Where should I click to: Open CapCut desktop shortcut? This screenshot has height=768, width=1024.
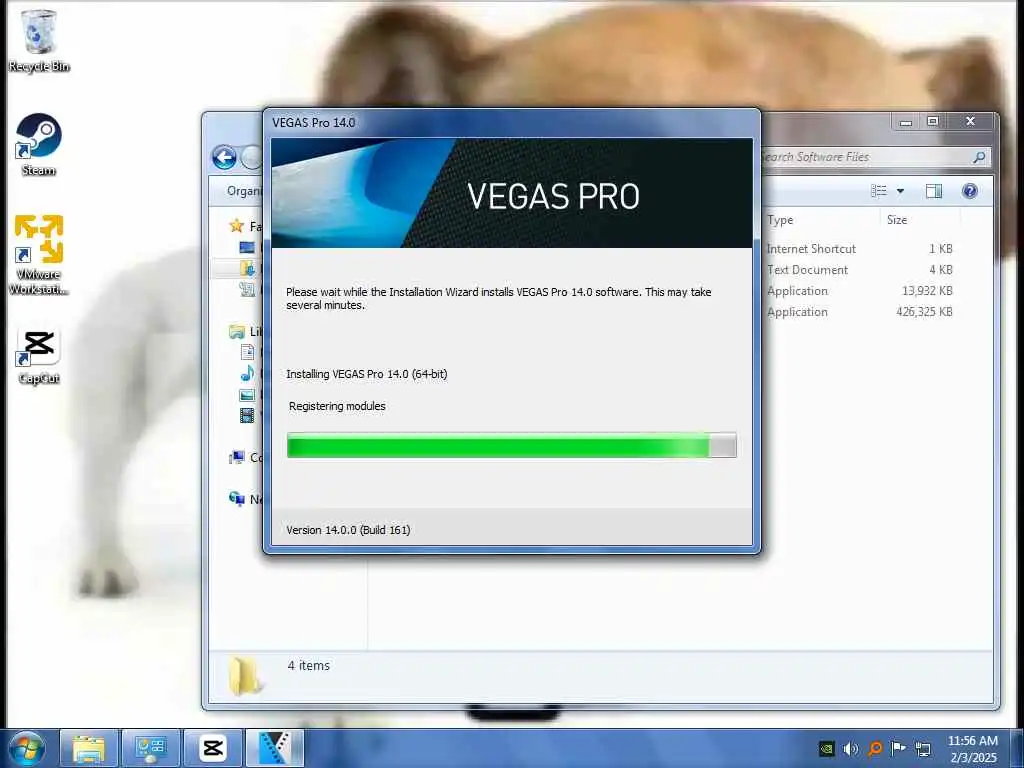[x=38, y=357]
